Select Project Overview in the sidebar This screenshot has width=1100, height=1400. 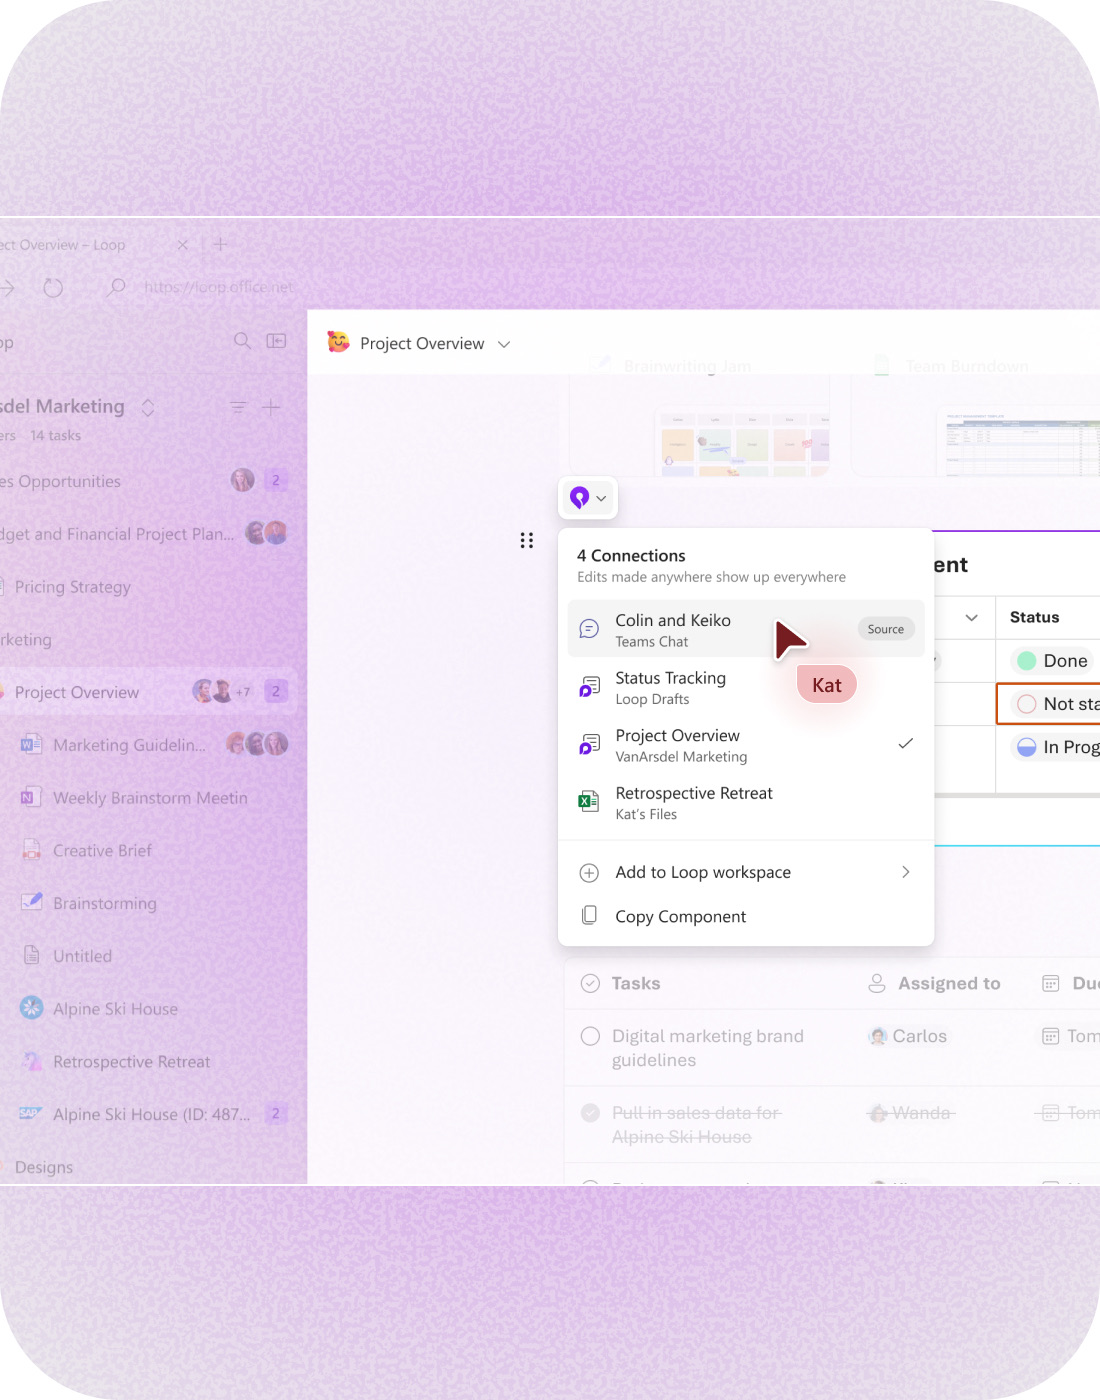145,692
